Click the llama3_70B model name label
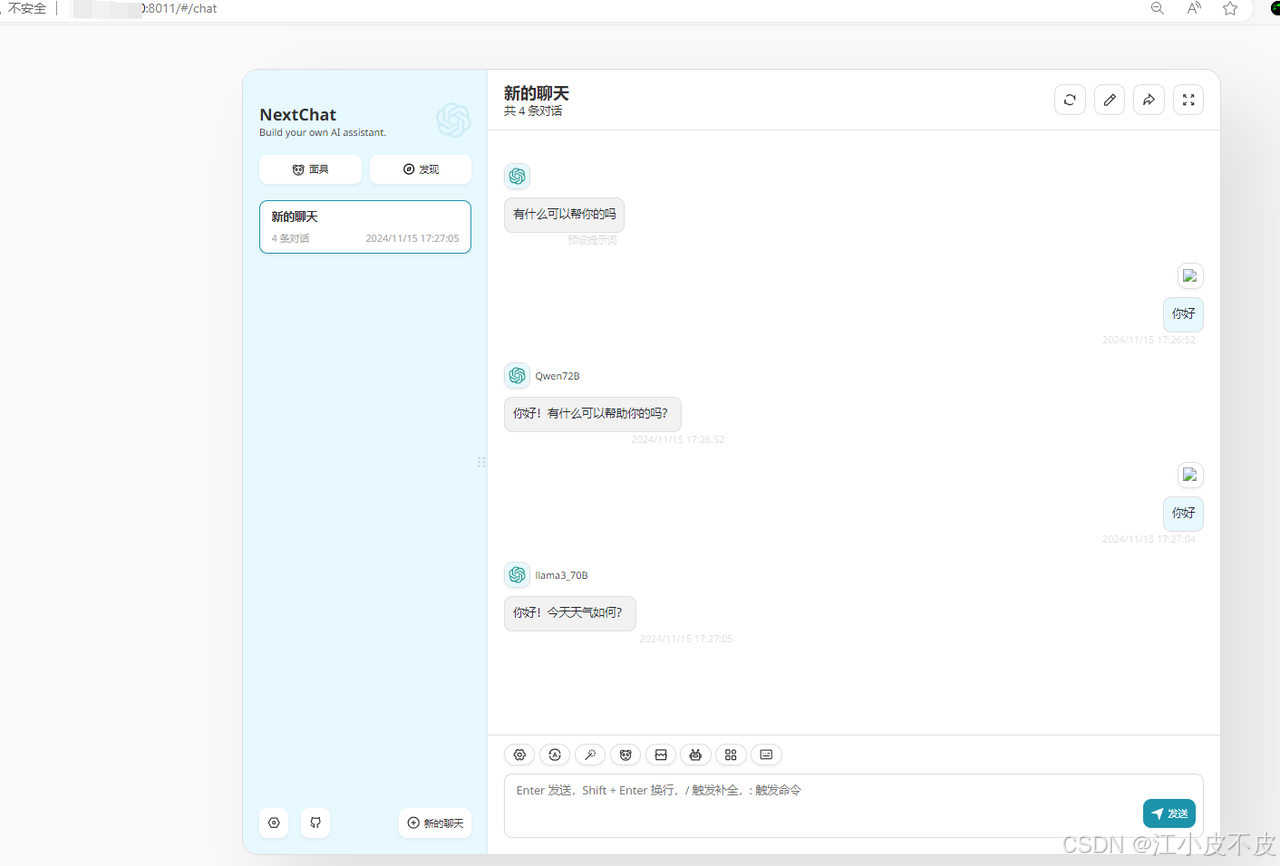The width and height of the screenshot is (1280, 866). [x=561, y=575]
